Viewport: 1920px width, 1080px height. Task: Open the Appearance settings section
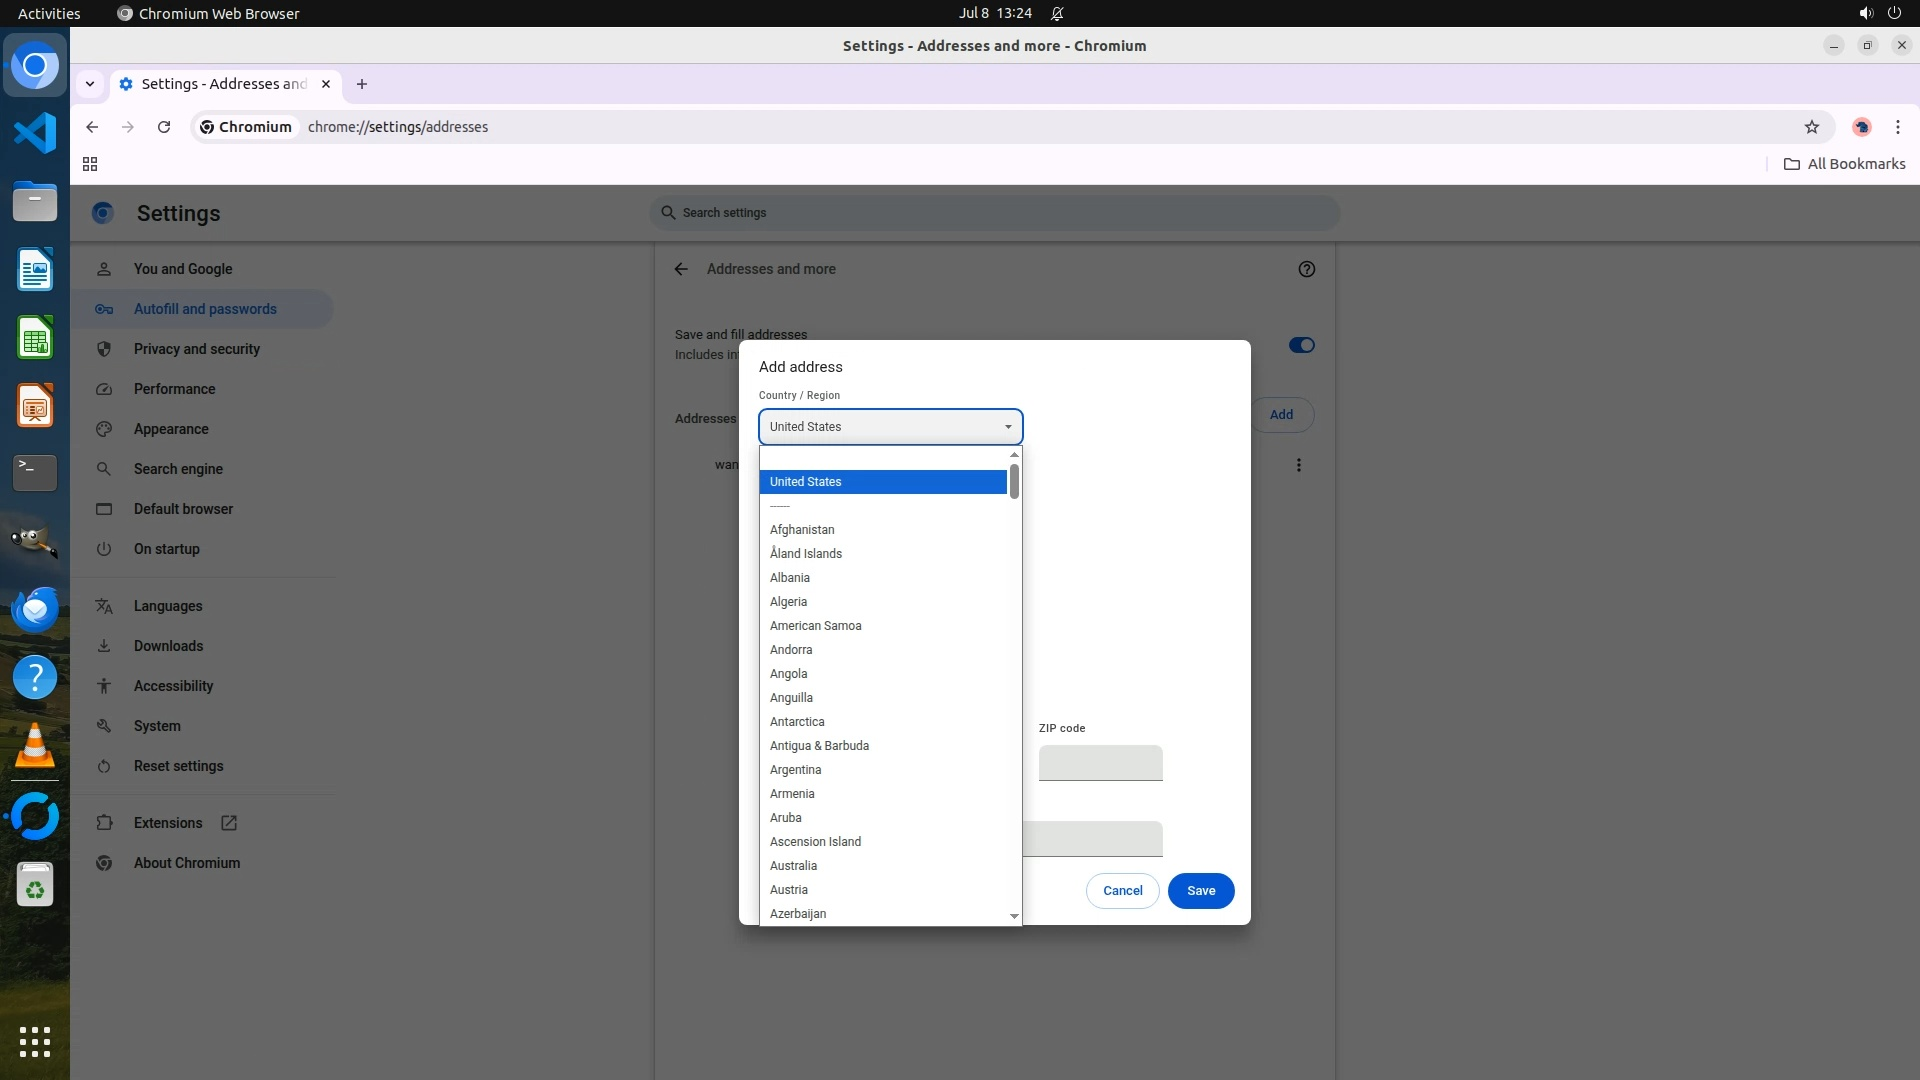click(x=171, y=429)
